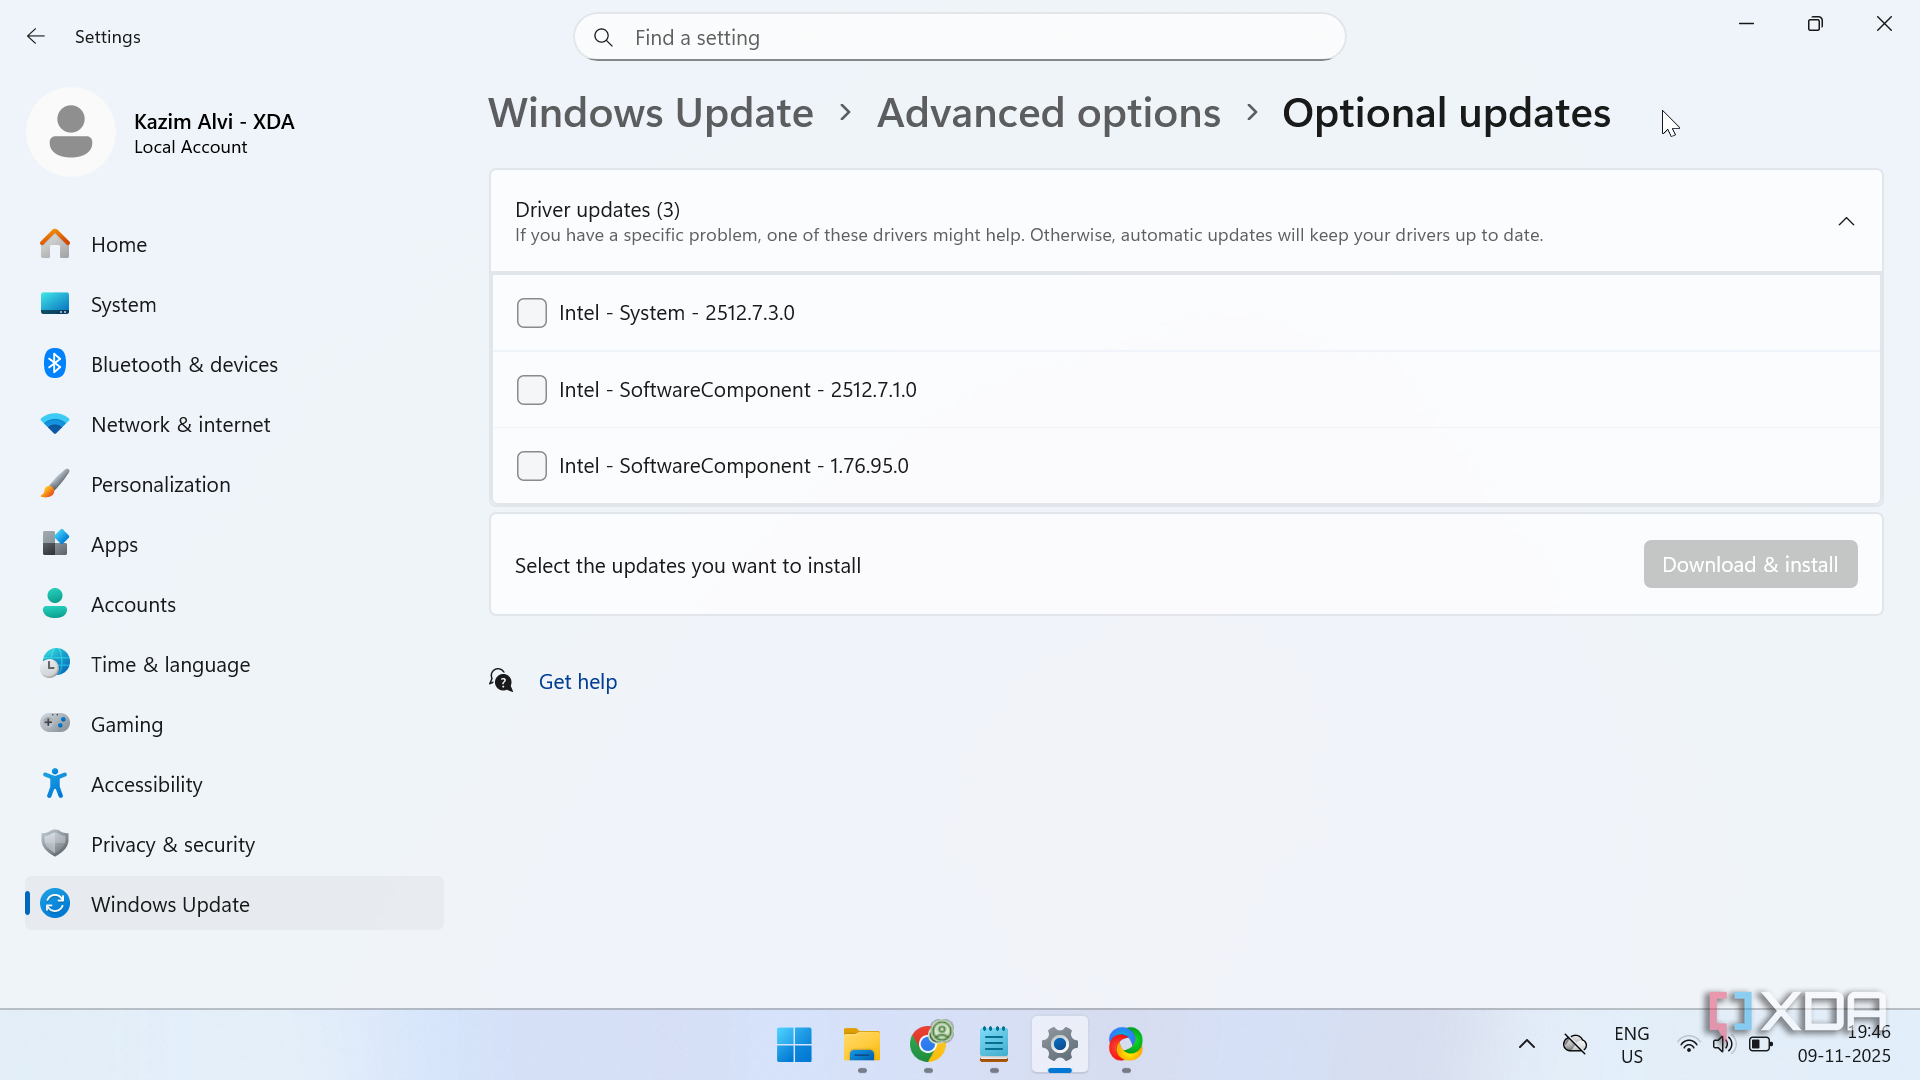Click the Get help icon
Viewport: 1920px width, 1080px height.
[x=501, y=681]
